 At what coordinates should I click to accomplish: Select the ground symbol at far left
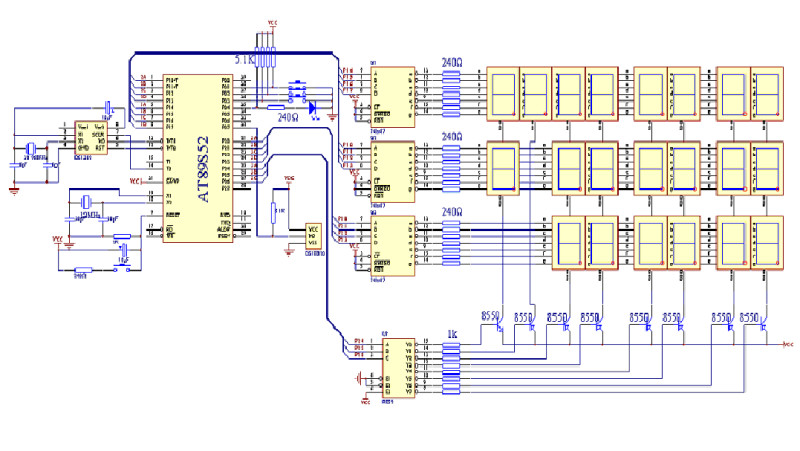(x=12, y=188)
